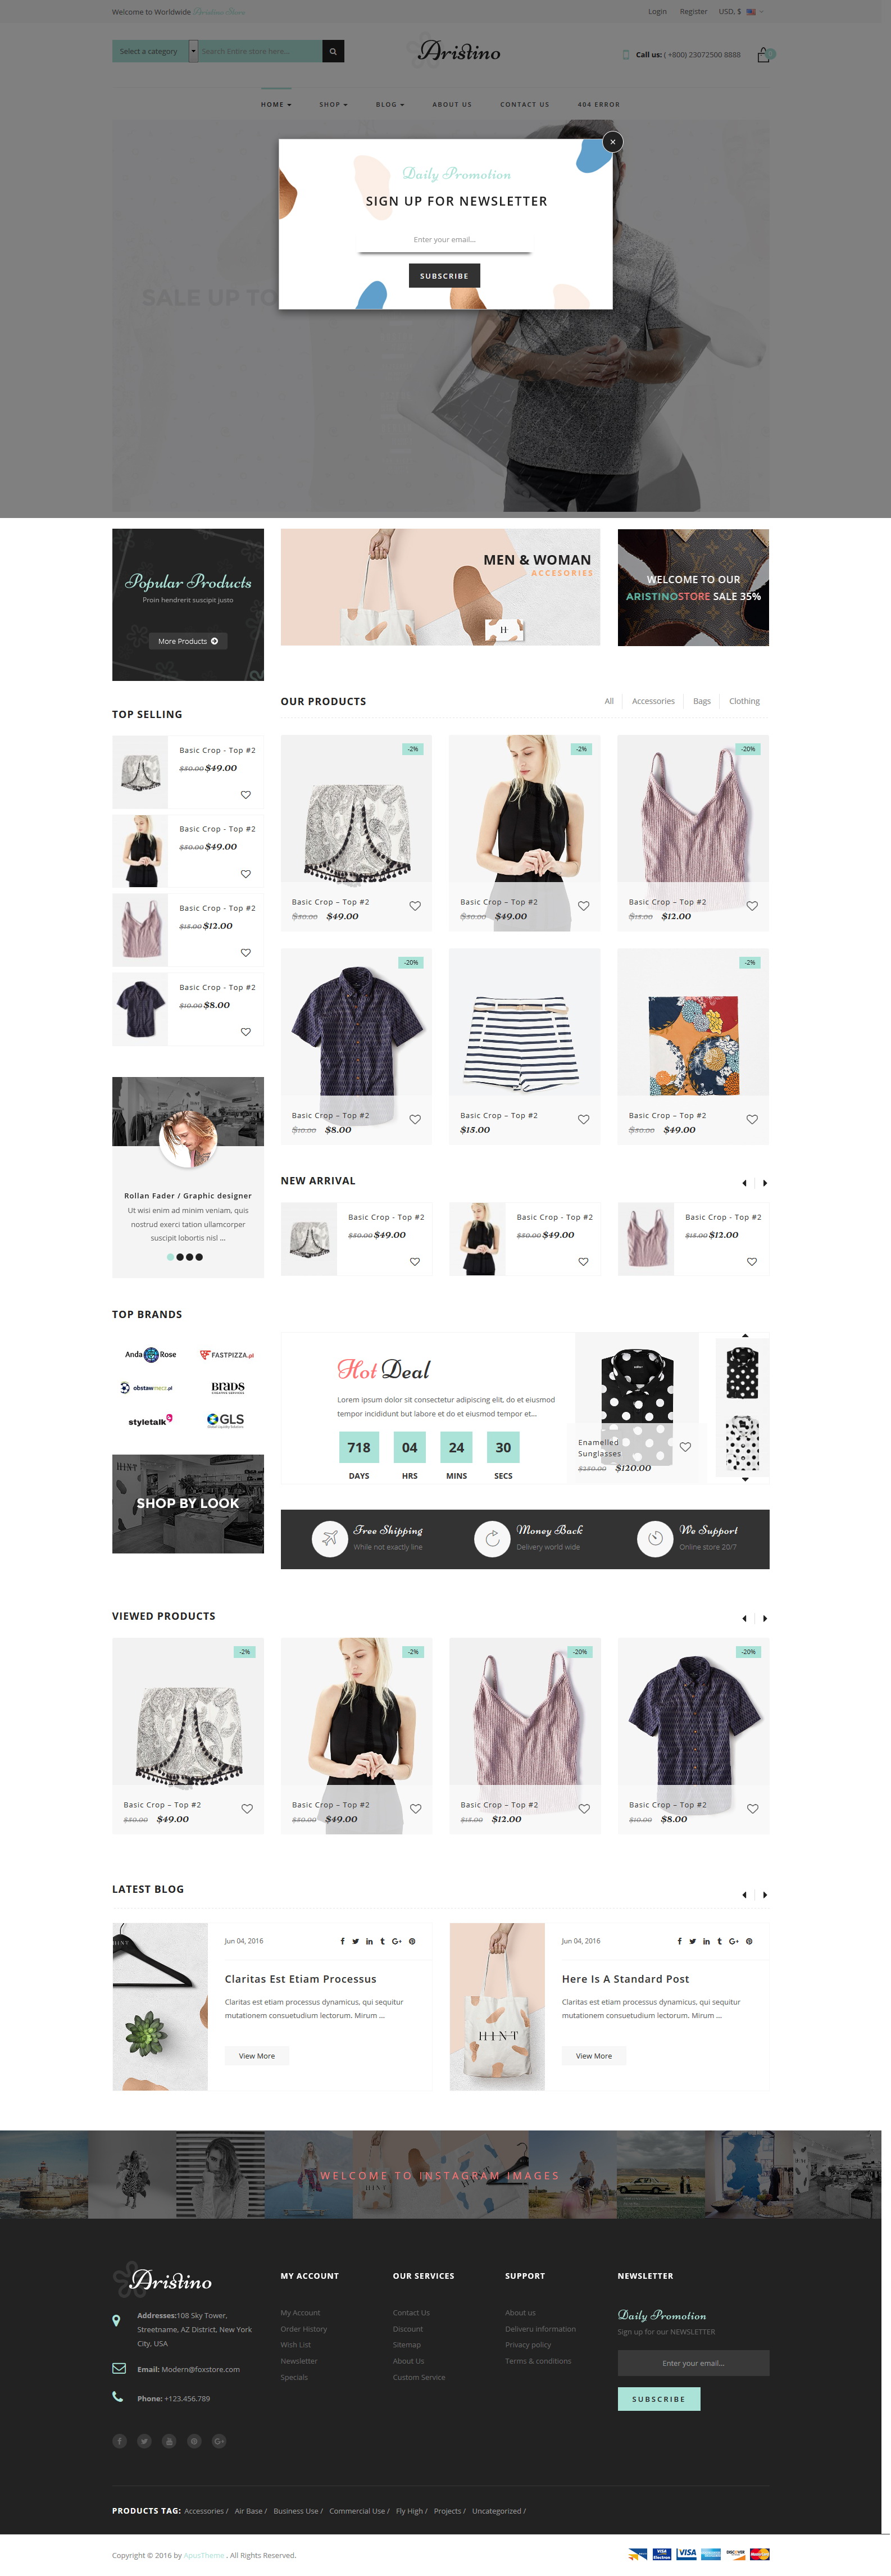The width and height of the screenshot is (891, 2576).
Task: Click next arrow in New Arrival carousel
Action: (765, 1183)
